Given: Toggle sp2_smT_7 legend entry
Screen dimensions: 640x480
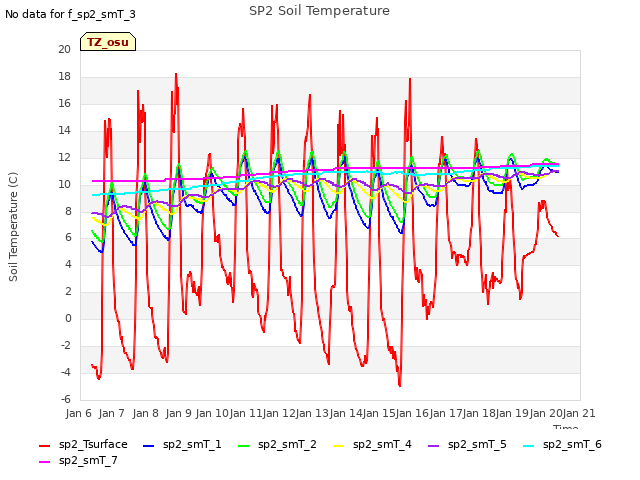Looking at the screenshot, I should coord(78,460).
